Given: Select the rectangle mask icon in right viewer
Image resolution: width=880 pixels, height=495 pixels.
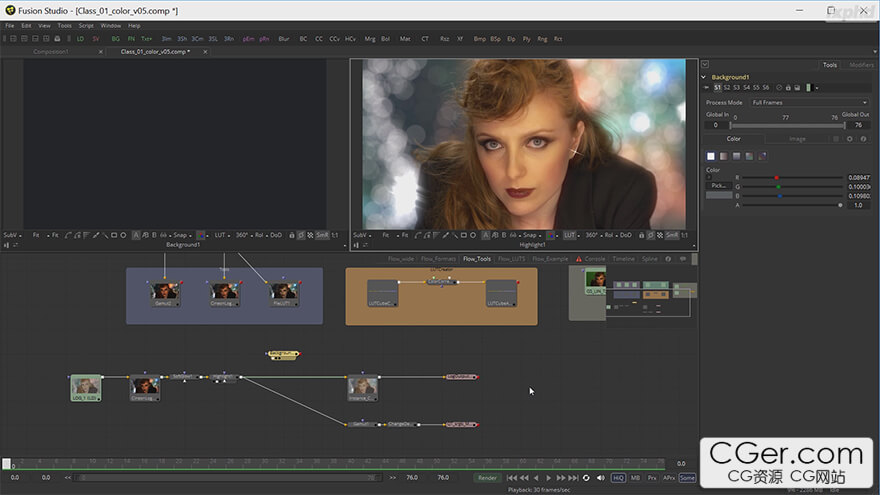Looking at the screenshot, I should 464,235.
